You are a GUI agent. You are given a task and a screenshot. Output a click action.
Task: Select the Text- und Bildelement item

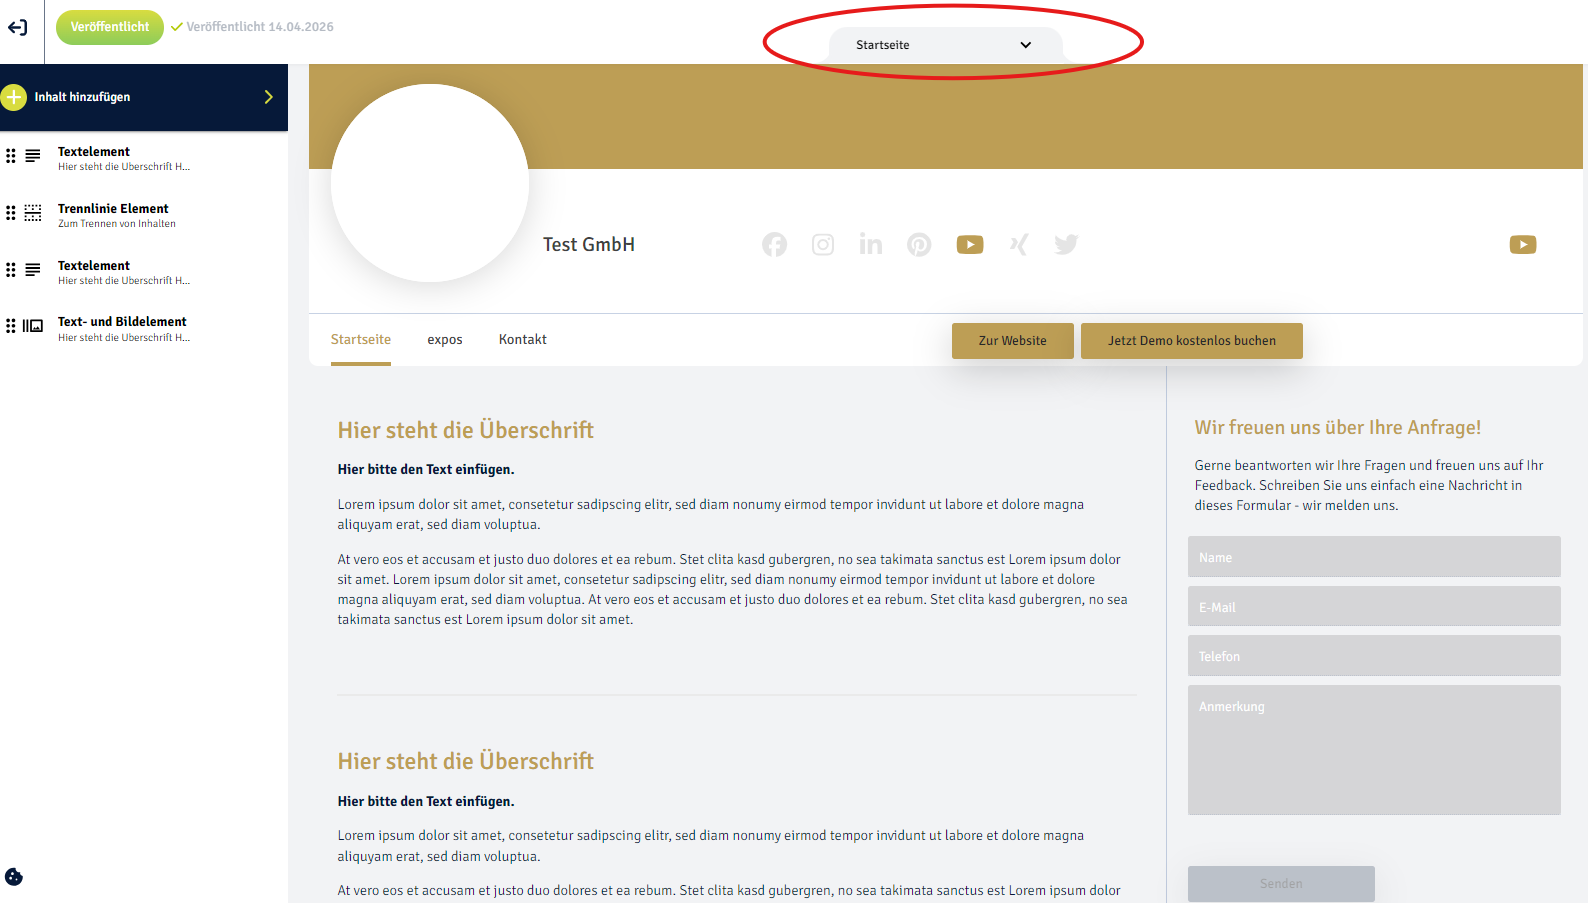coord(144,329)
